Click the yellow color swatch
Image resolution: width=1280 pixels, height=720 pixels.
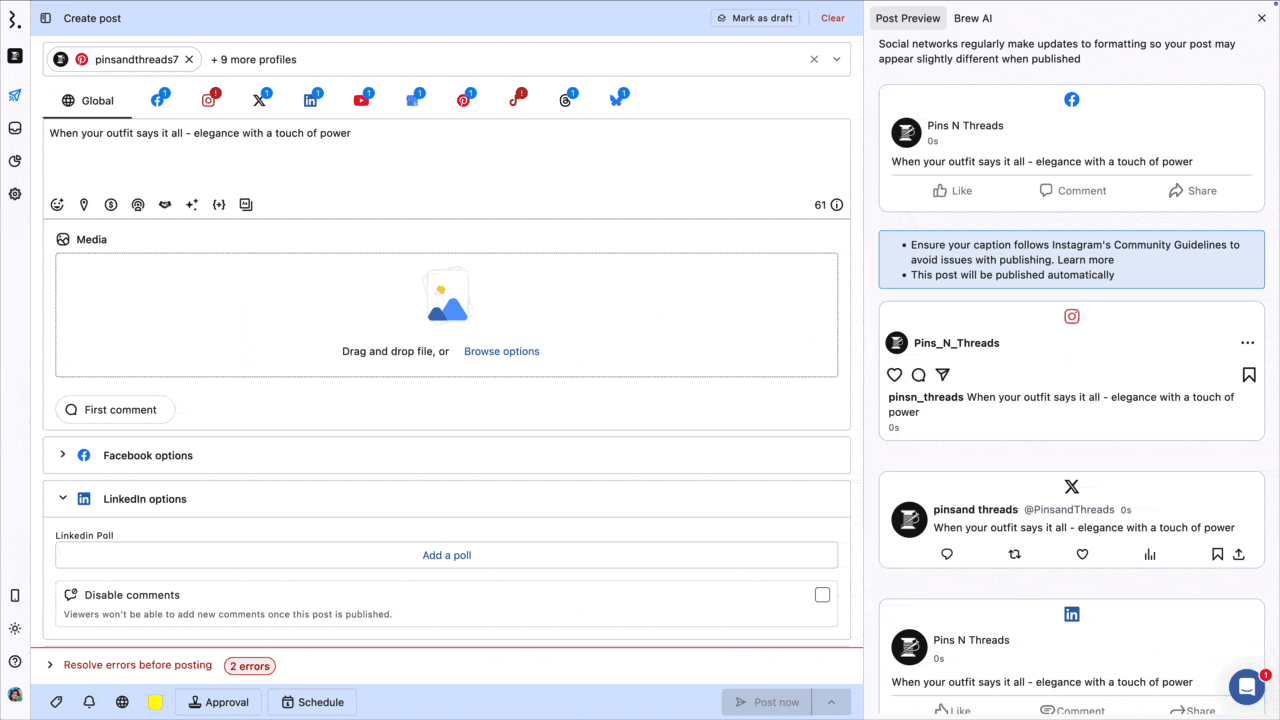[155, 702]
